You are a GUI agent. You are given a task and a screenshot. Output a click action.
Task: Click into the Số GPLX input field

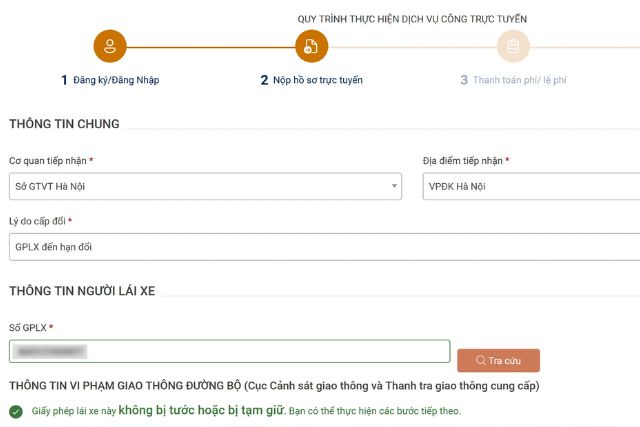[229, 351]
